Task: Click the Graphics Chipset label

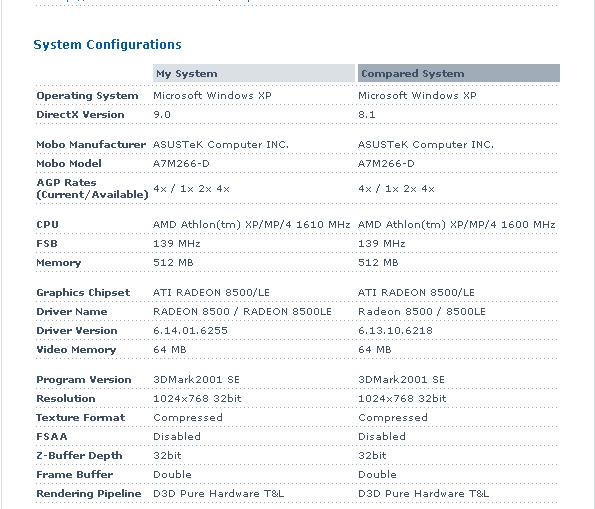Action: pos(83,293)
